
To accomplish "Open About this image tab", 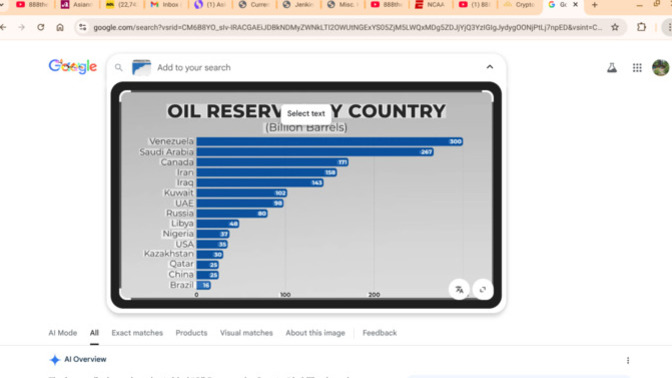I will (315, 333).
